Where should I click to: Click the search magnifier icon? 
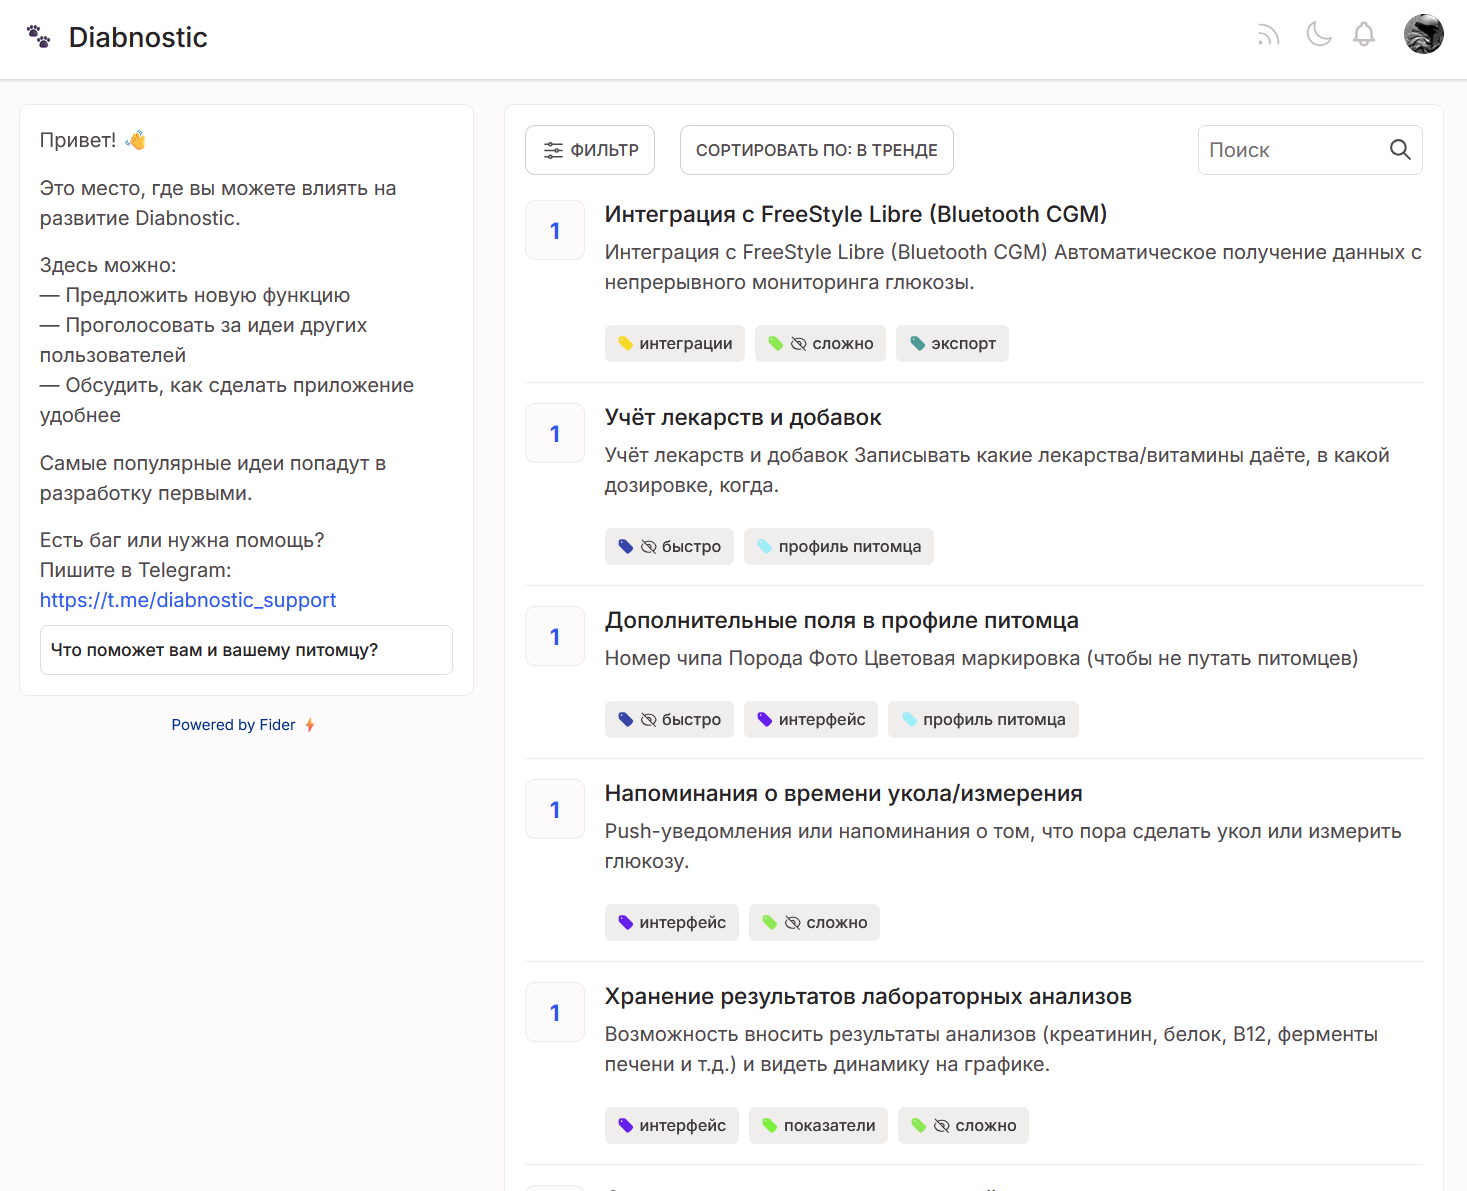[1399, 150]
